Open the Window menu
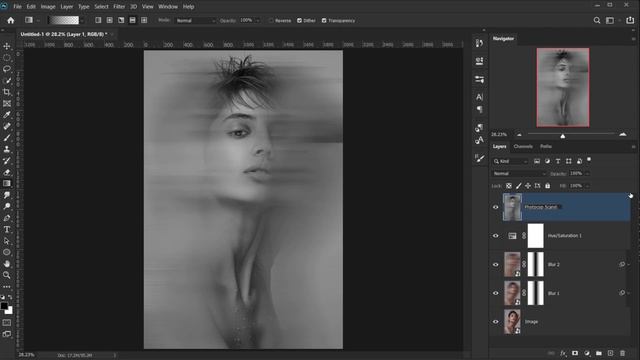Image resolution: width=640 pixels, height=360 pixels. [x=168, y=7]
